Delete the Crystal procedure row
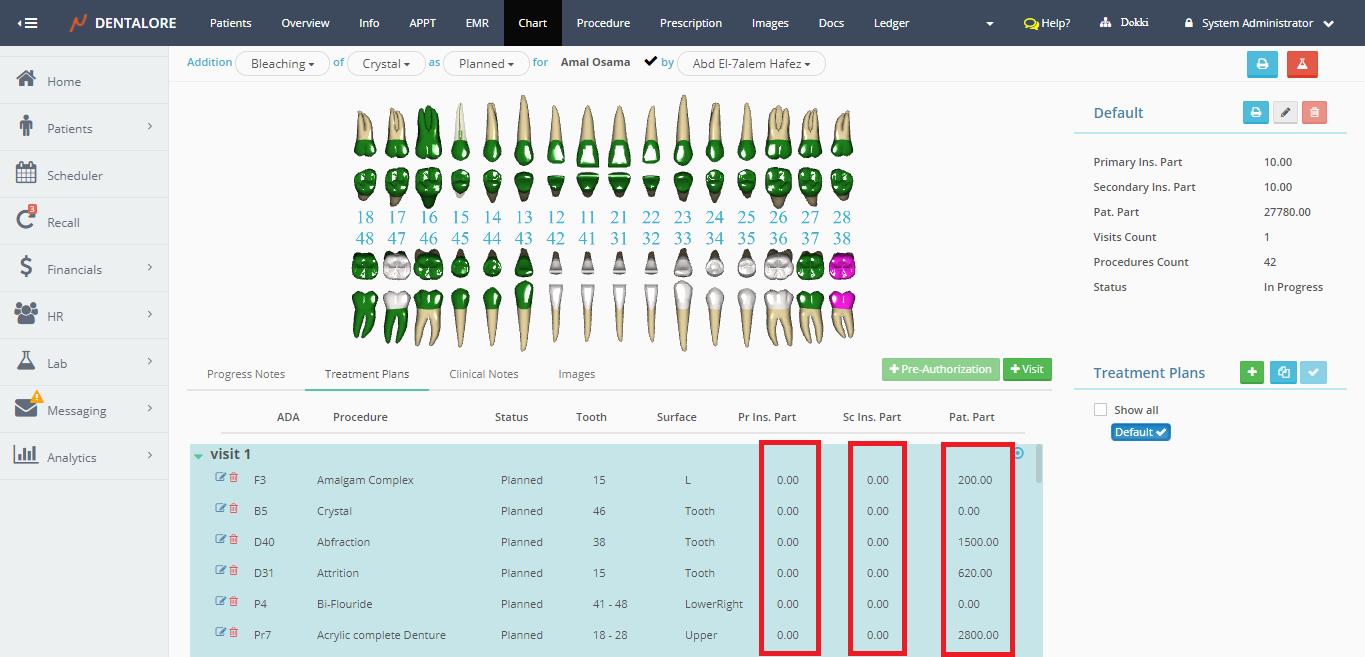 coord(234,509)
